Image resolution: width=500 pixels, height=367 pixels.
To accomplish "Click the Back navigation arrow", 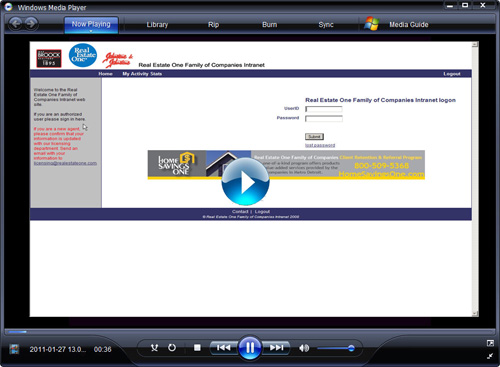I will 15,24.
